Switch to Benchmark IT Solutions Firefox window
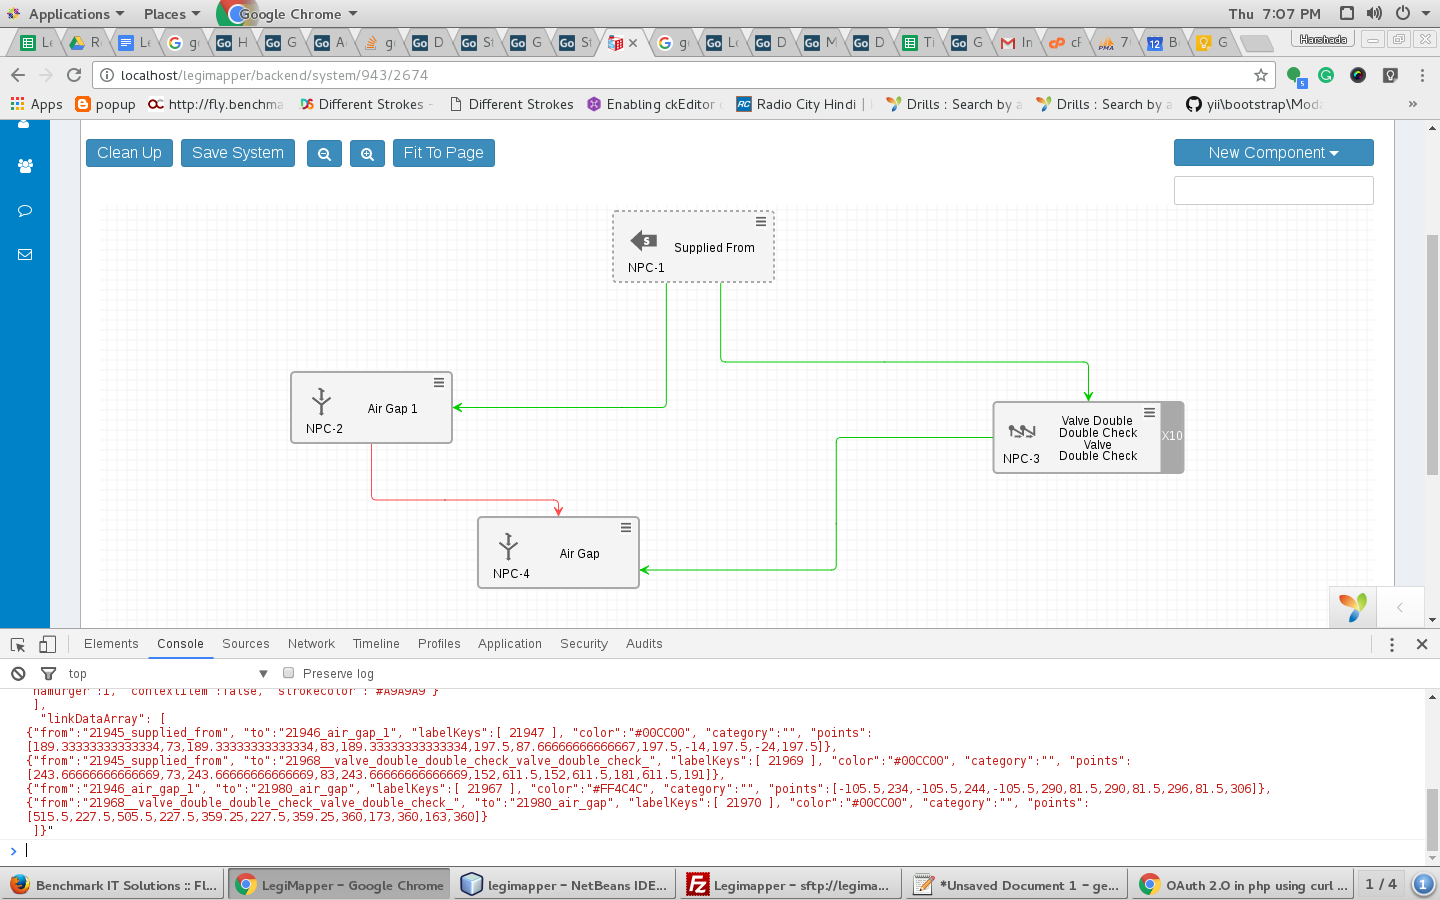 pyautogui.click(x=114, y=885)
